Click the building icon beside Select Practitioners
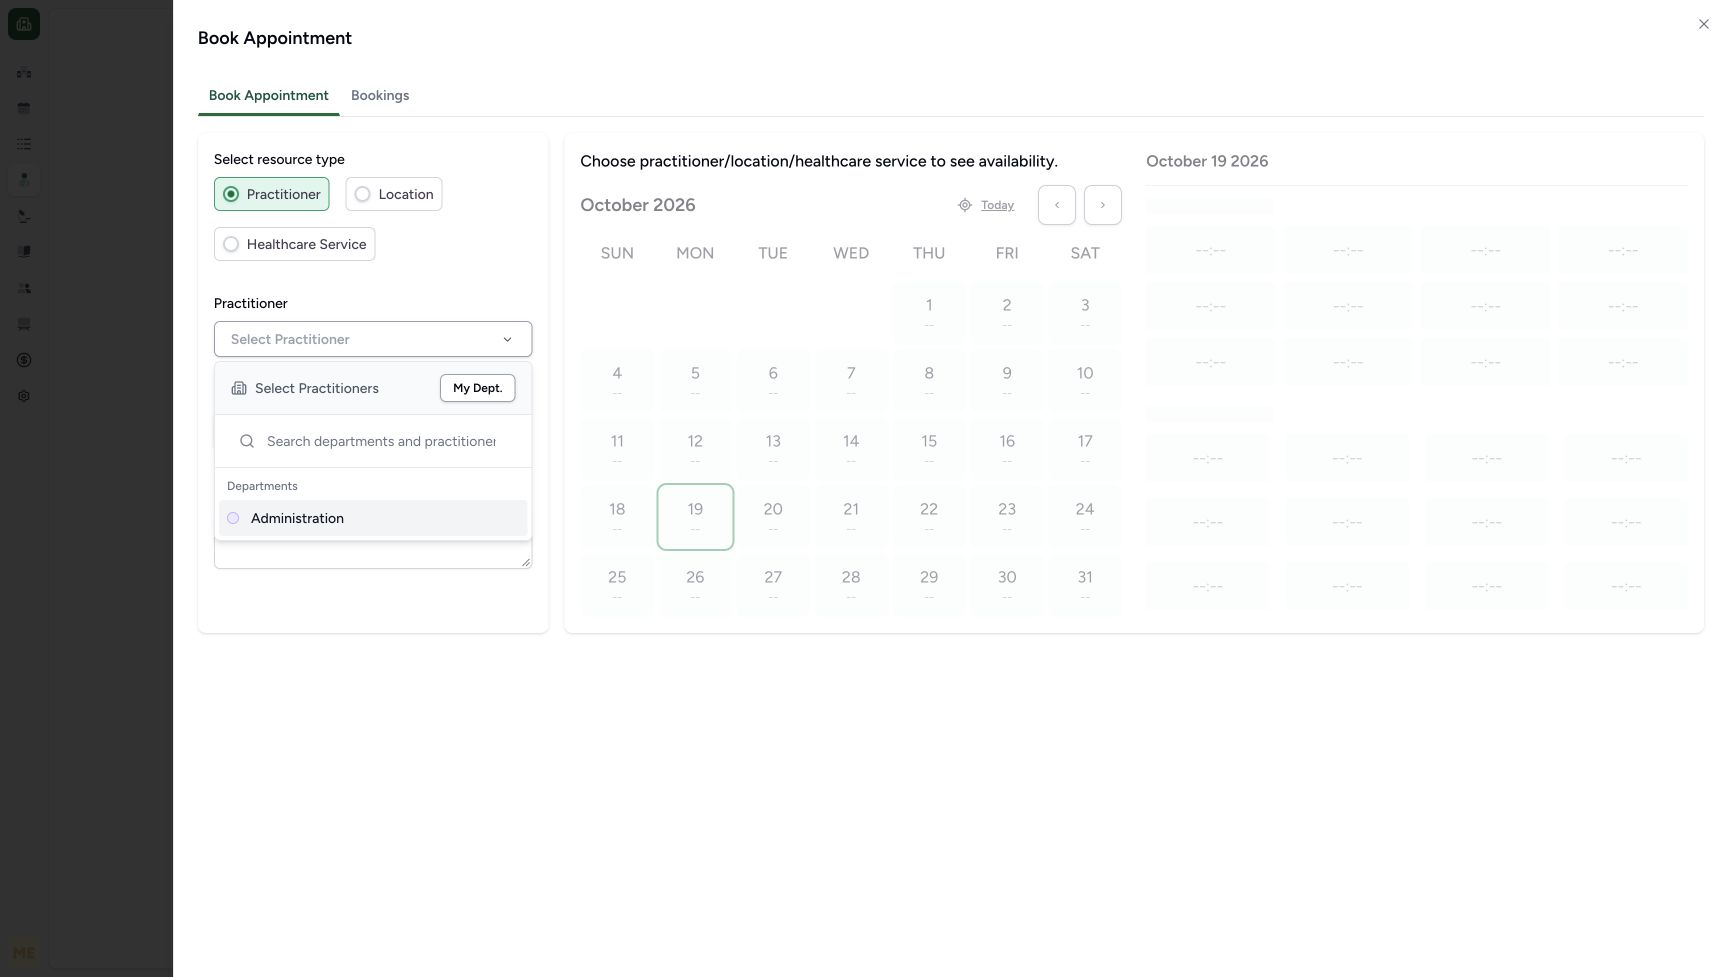This screenshot has height=977, width=1728. click(x=239, y=388)
